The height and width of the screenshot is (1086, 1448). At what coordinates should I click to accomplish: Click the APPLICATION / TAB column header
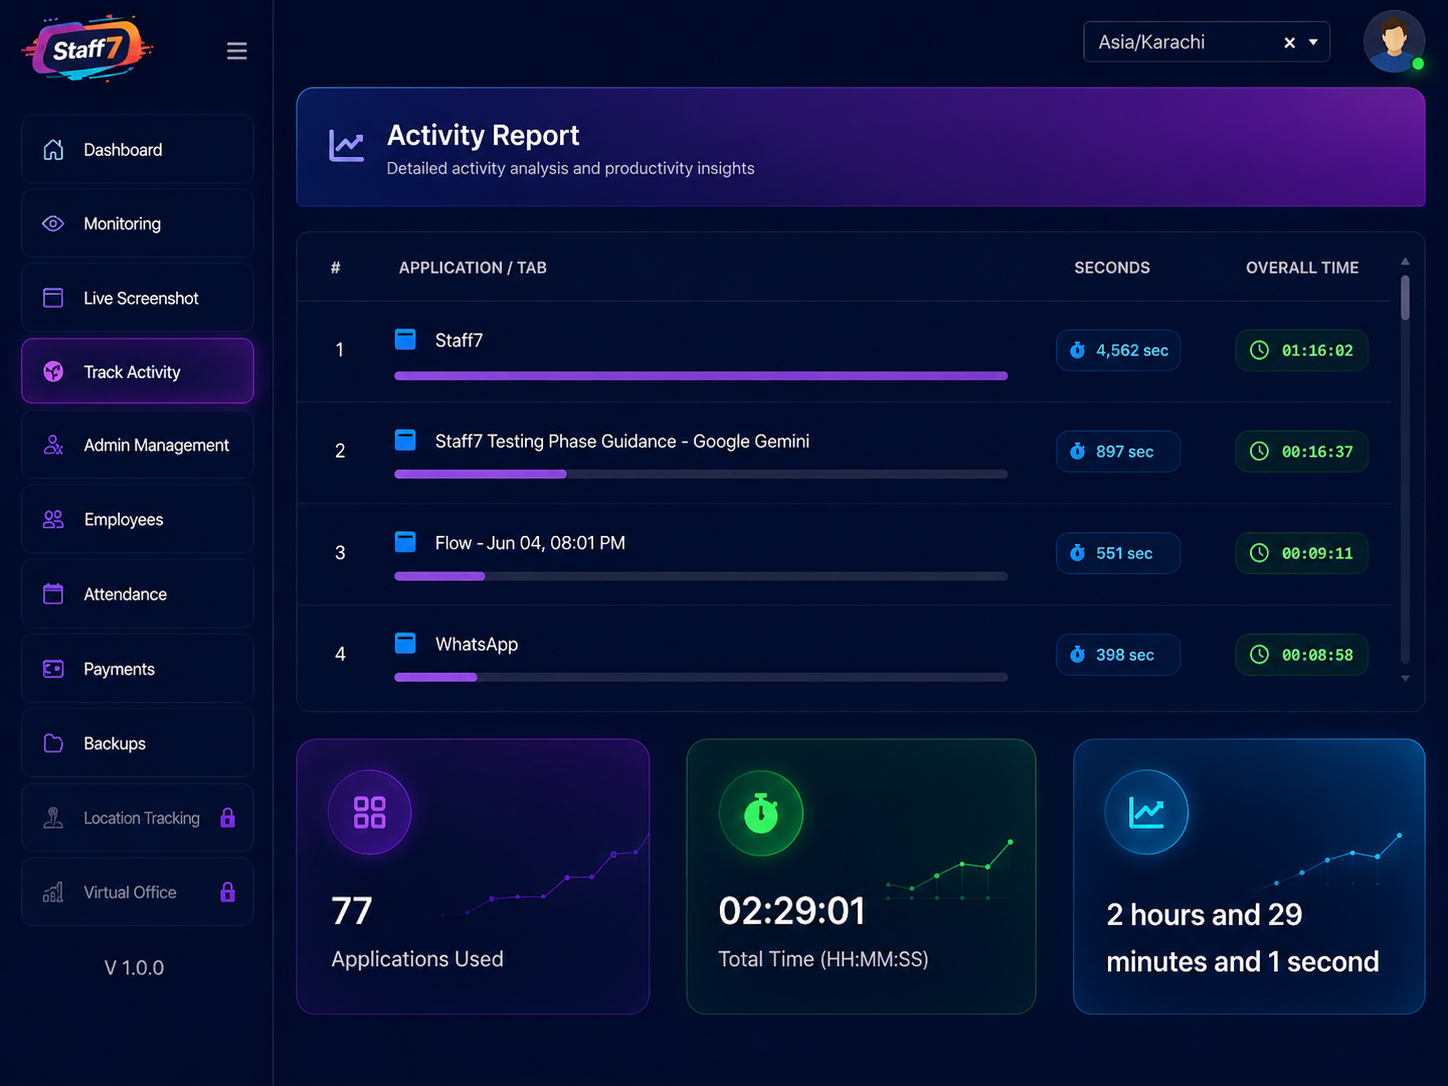click(x=473, y=268)
